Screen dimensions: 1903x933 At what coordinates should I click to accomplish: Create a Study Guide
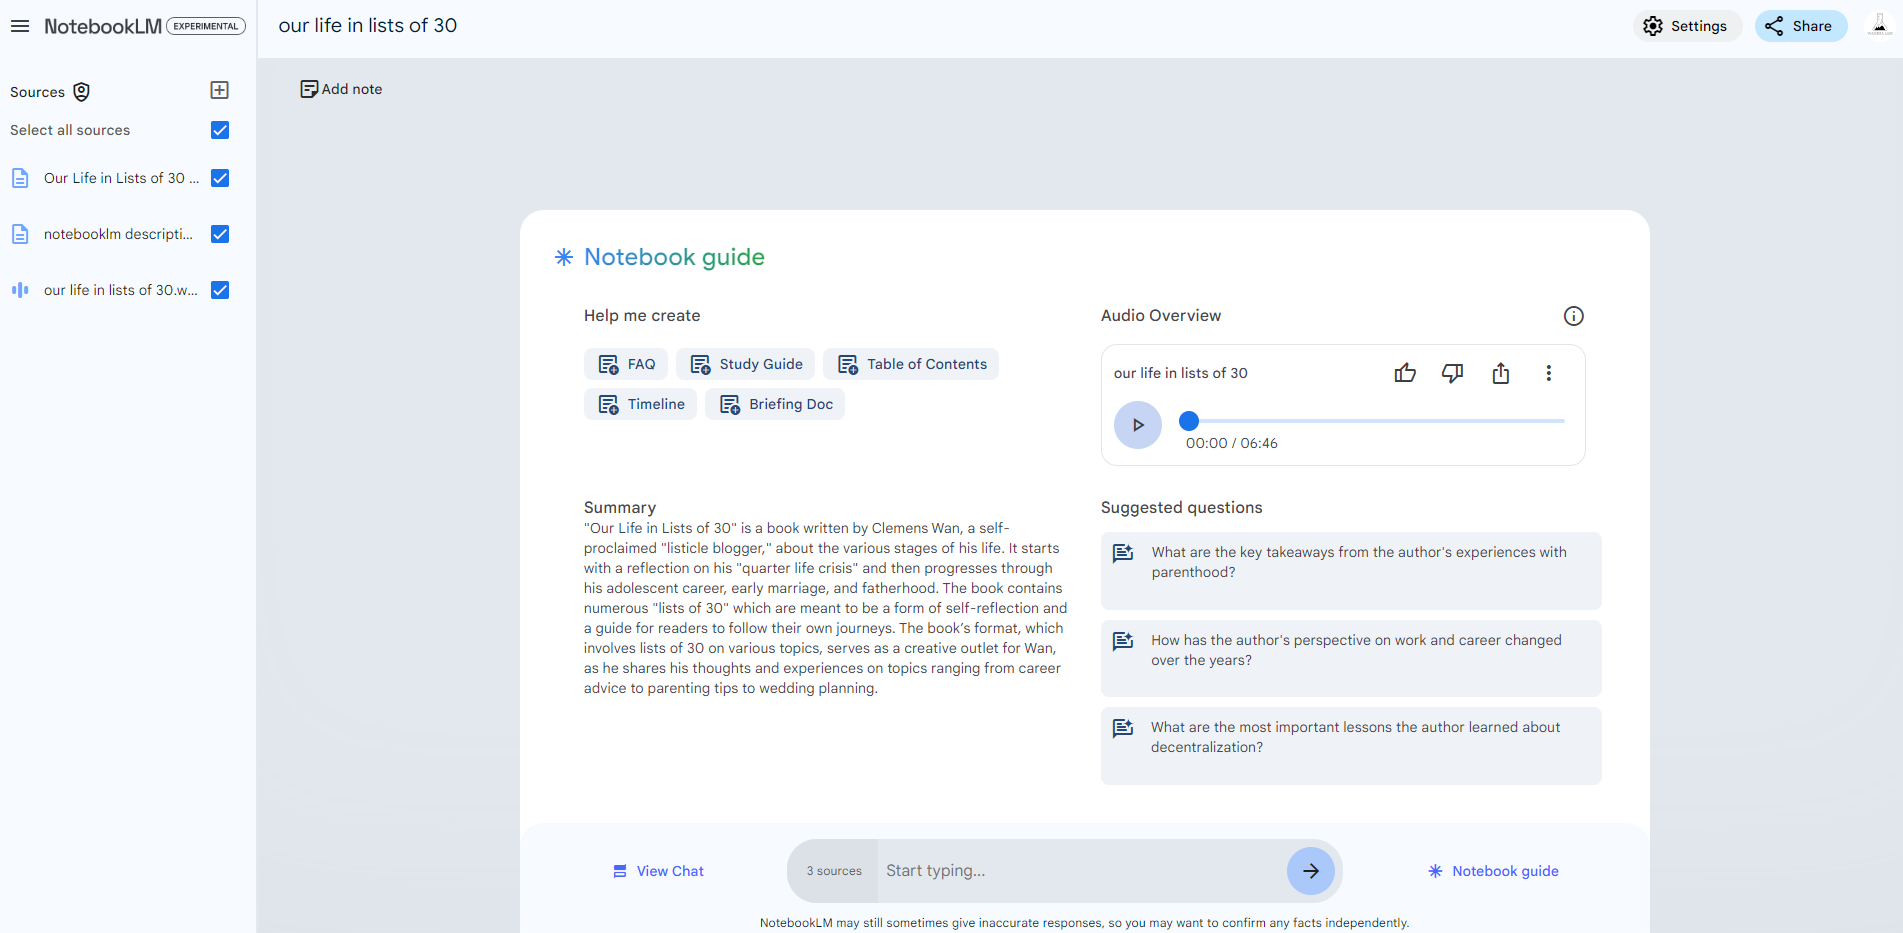tap(745, 364)
